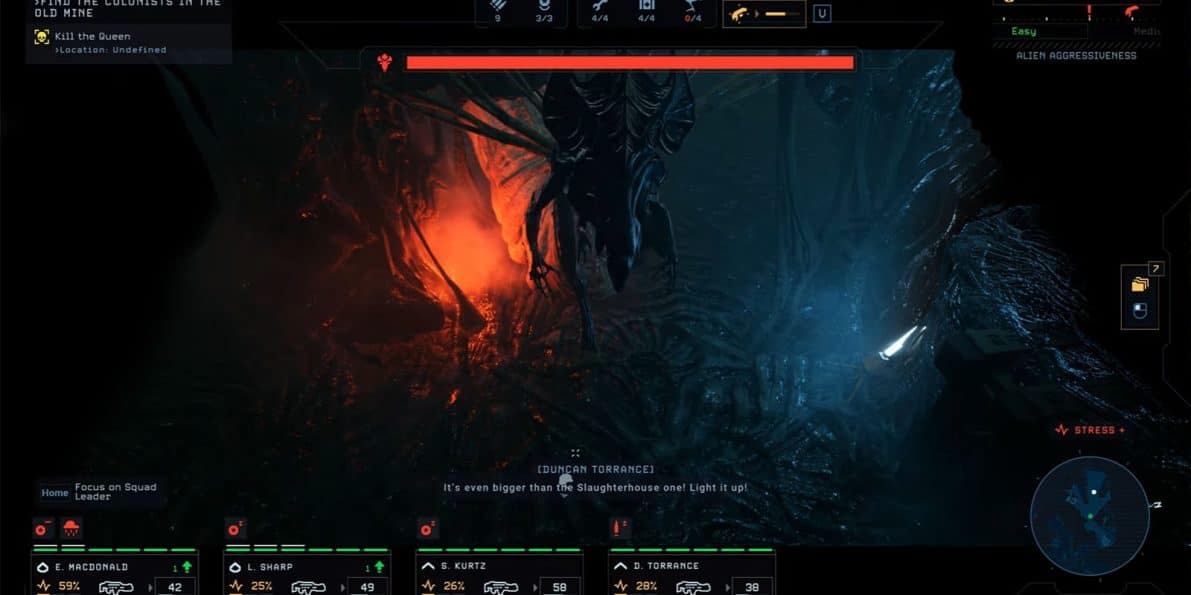This screenshot has height=595, width=1191.
Task: Click the U key skill button
Action: tap(821, 14)
